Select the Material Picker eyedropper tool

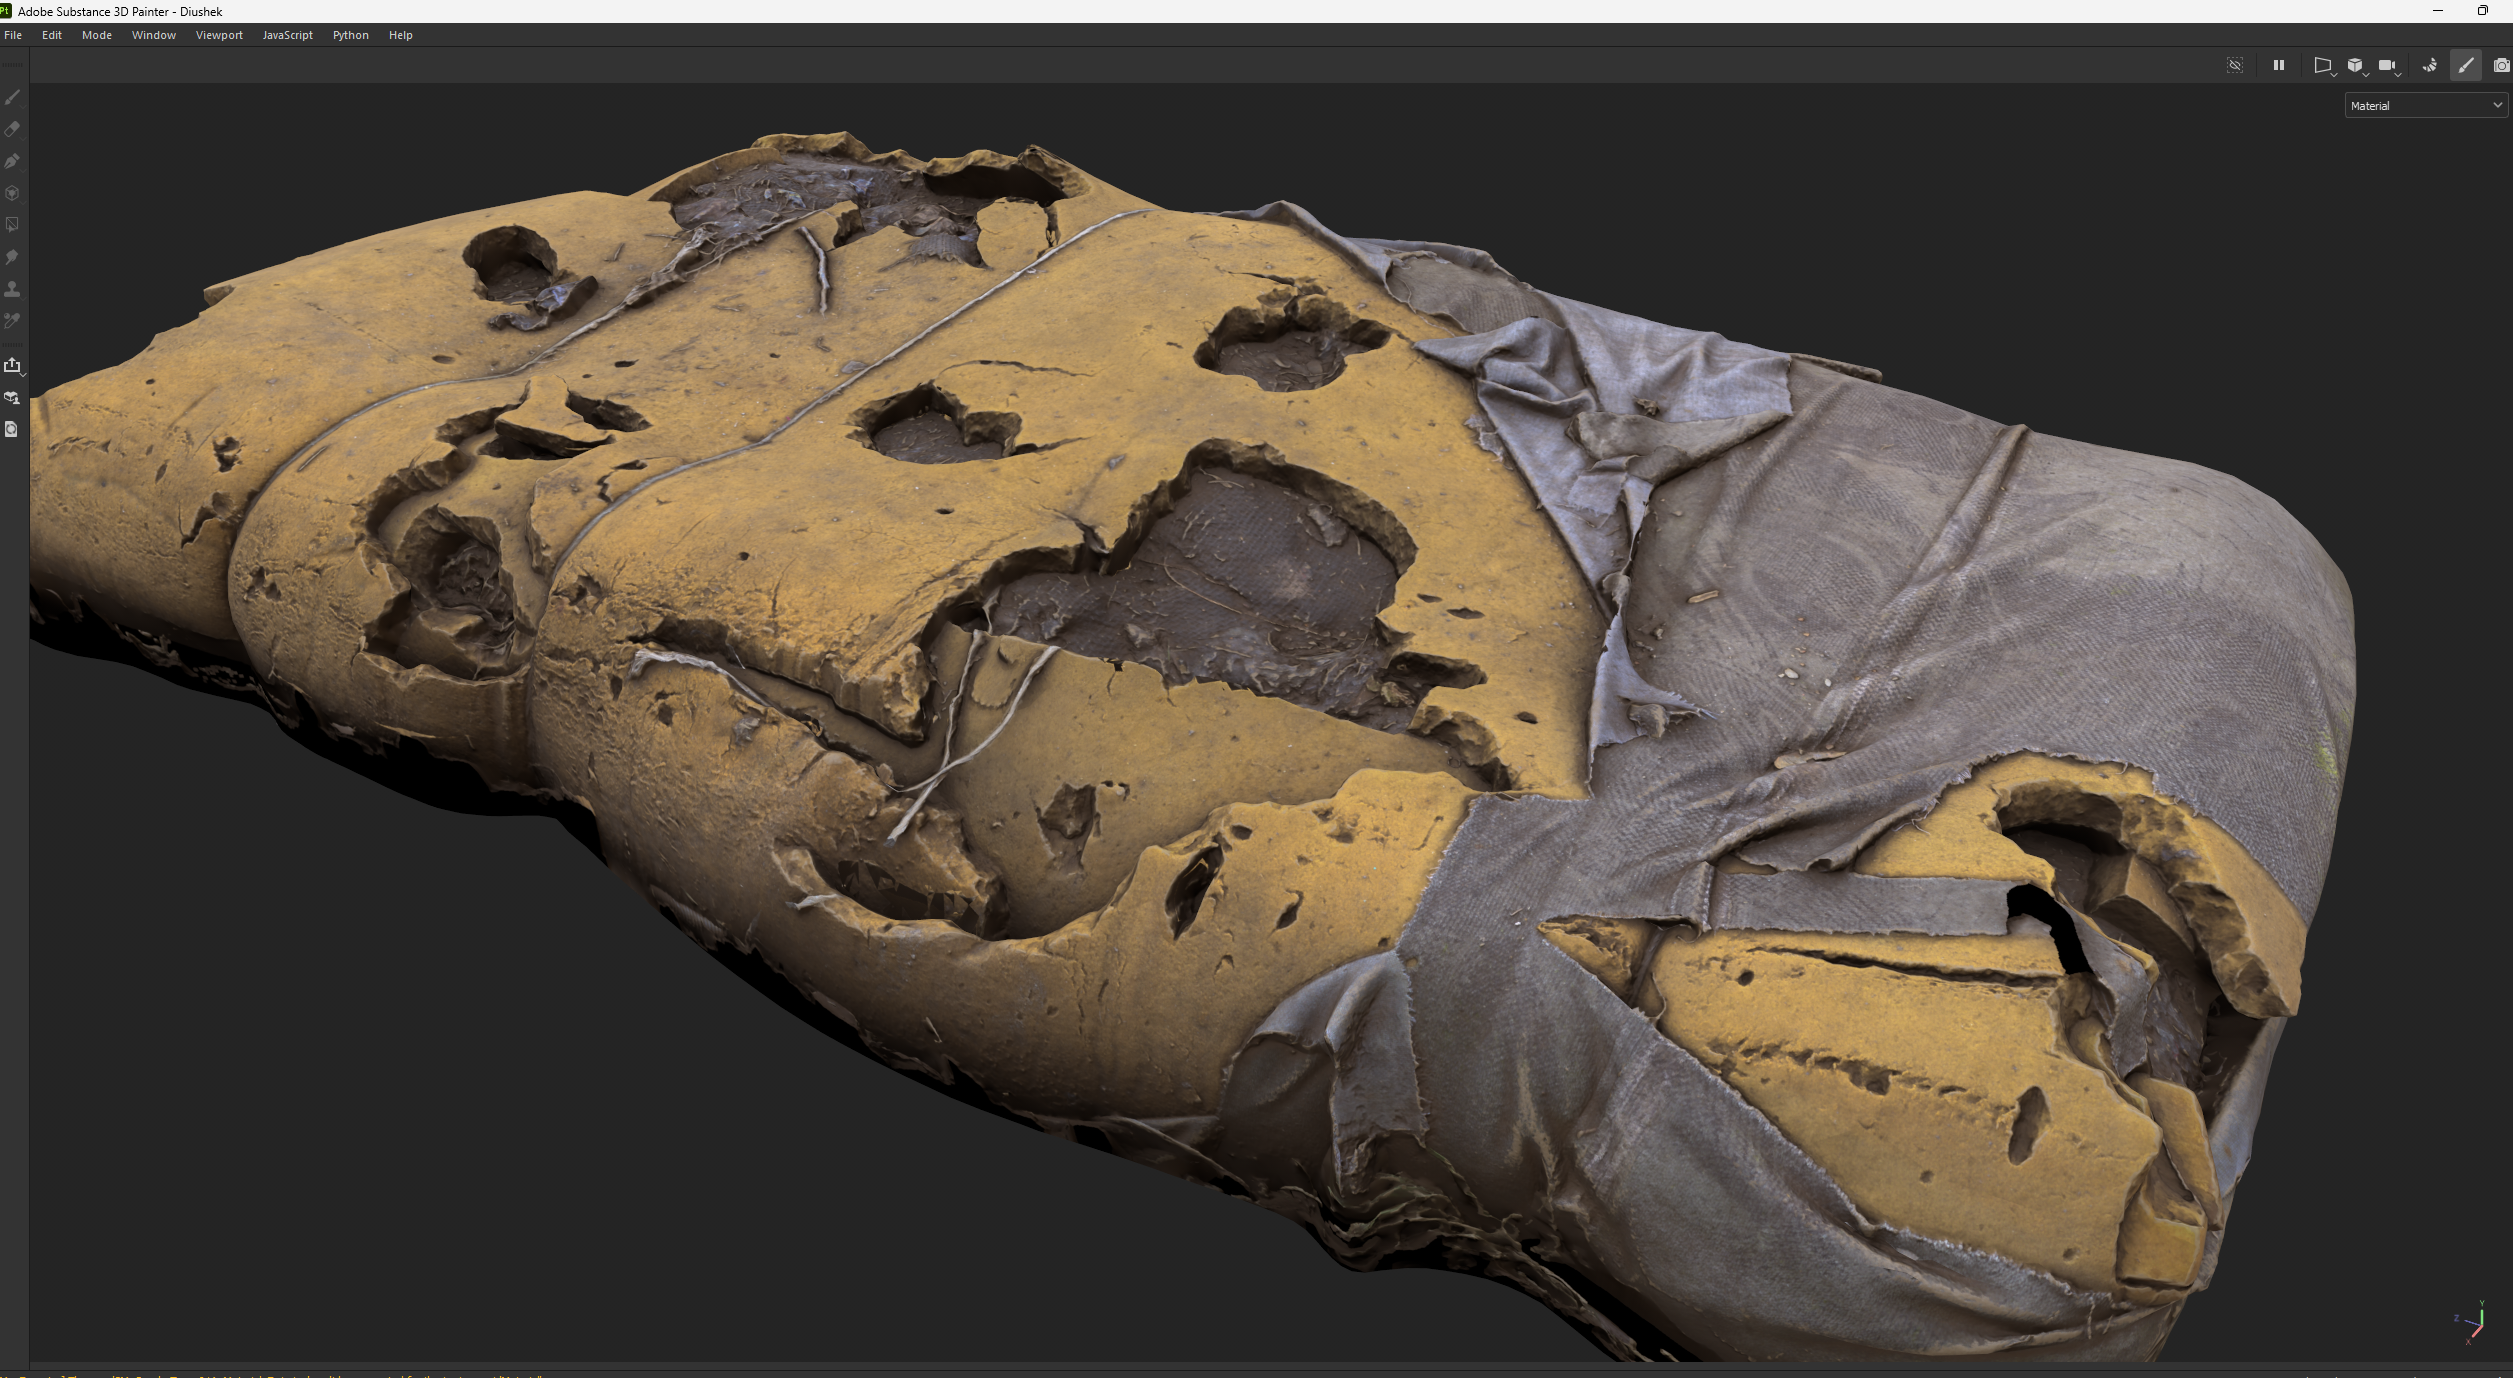(x=12, y=321)
